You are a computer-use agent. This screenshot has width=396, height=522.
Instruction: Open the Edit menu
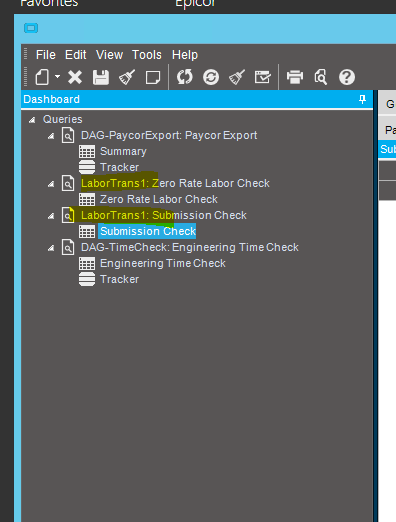pos(76,55)
